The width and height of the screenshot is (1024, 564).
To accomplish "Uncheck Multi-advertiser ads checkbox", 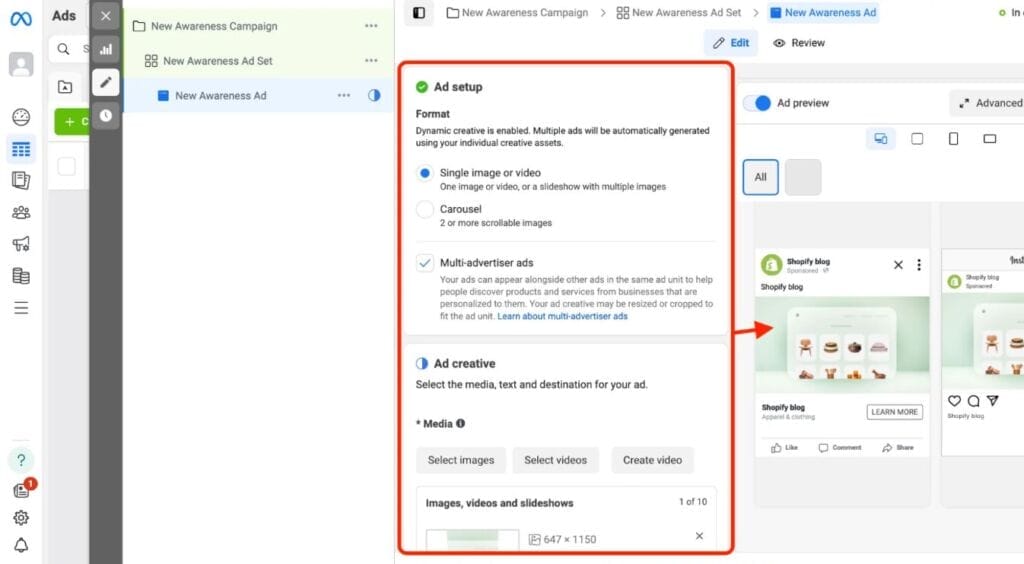I will [x=425, y=262].
